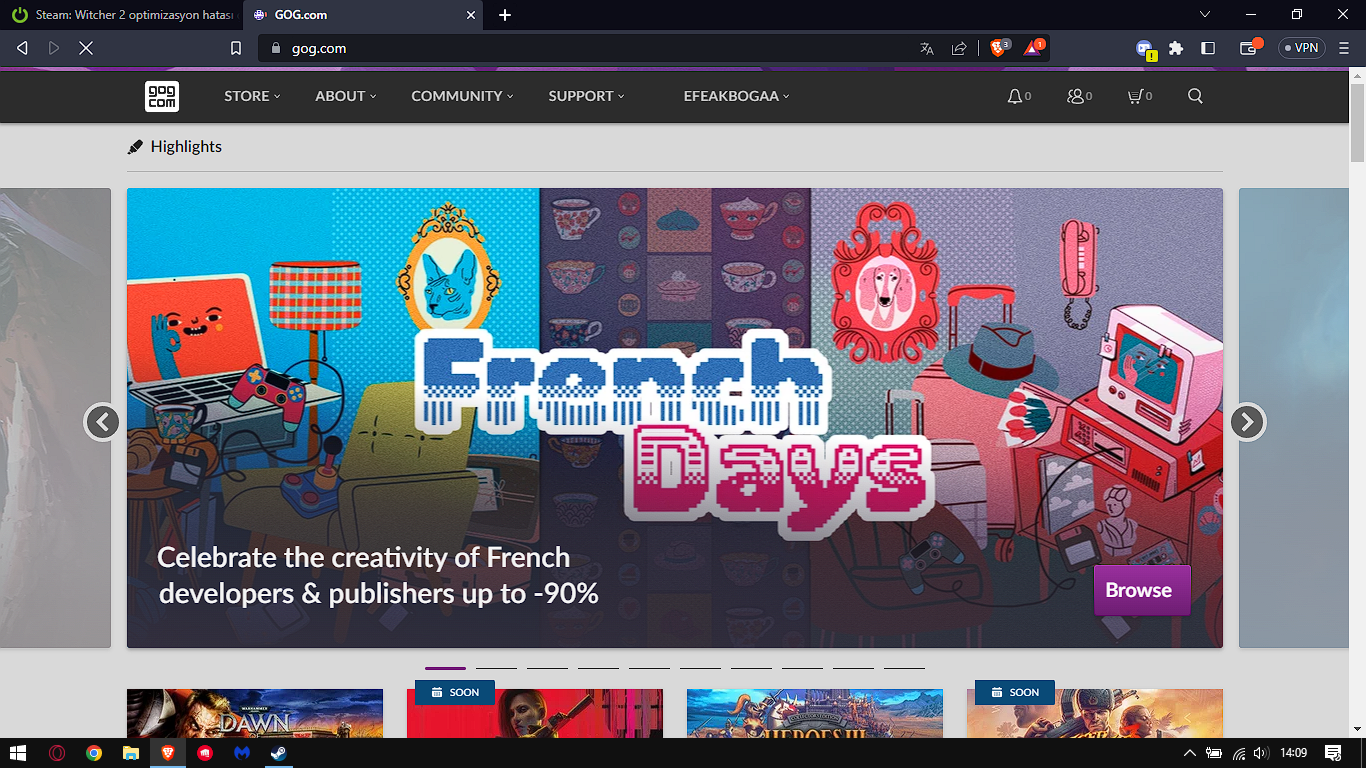Open Steam from the taskbar
The height and width of the screenshot is (768, 1366).
click(x=279, y=753)
